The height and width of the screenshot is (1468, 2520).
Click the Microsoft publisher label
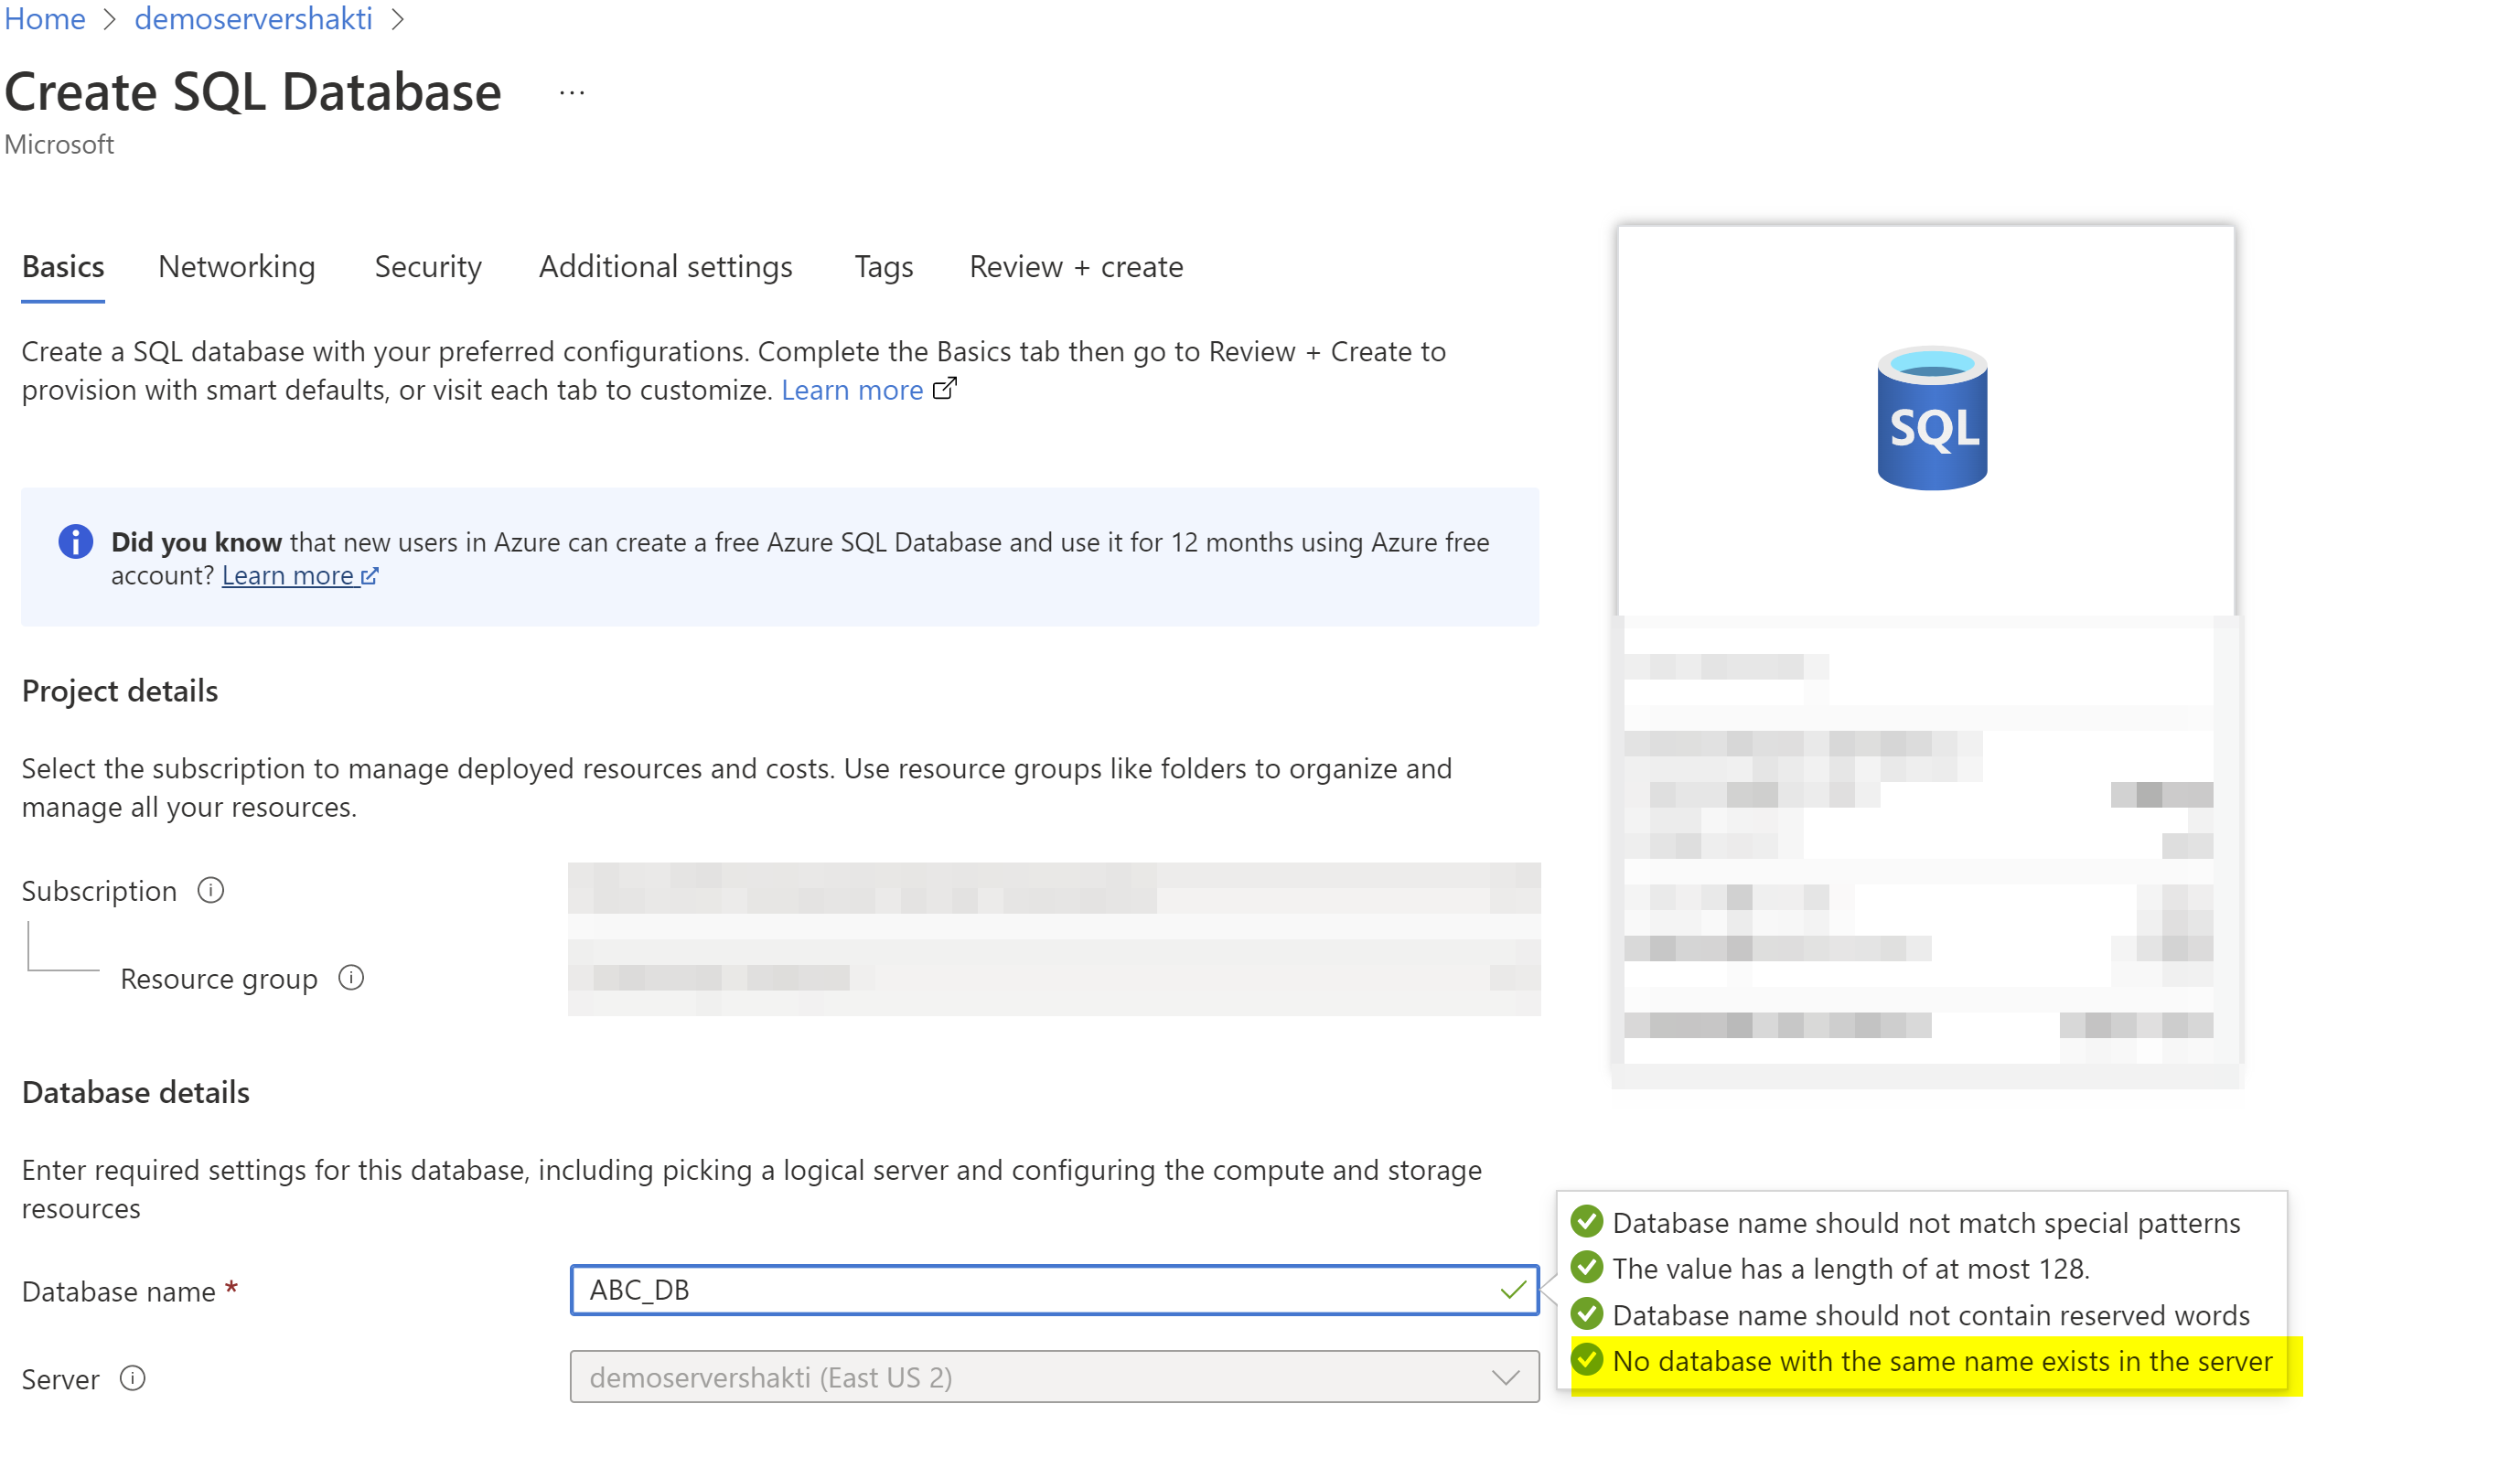59,145
